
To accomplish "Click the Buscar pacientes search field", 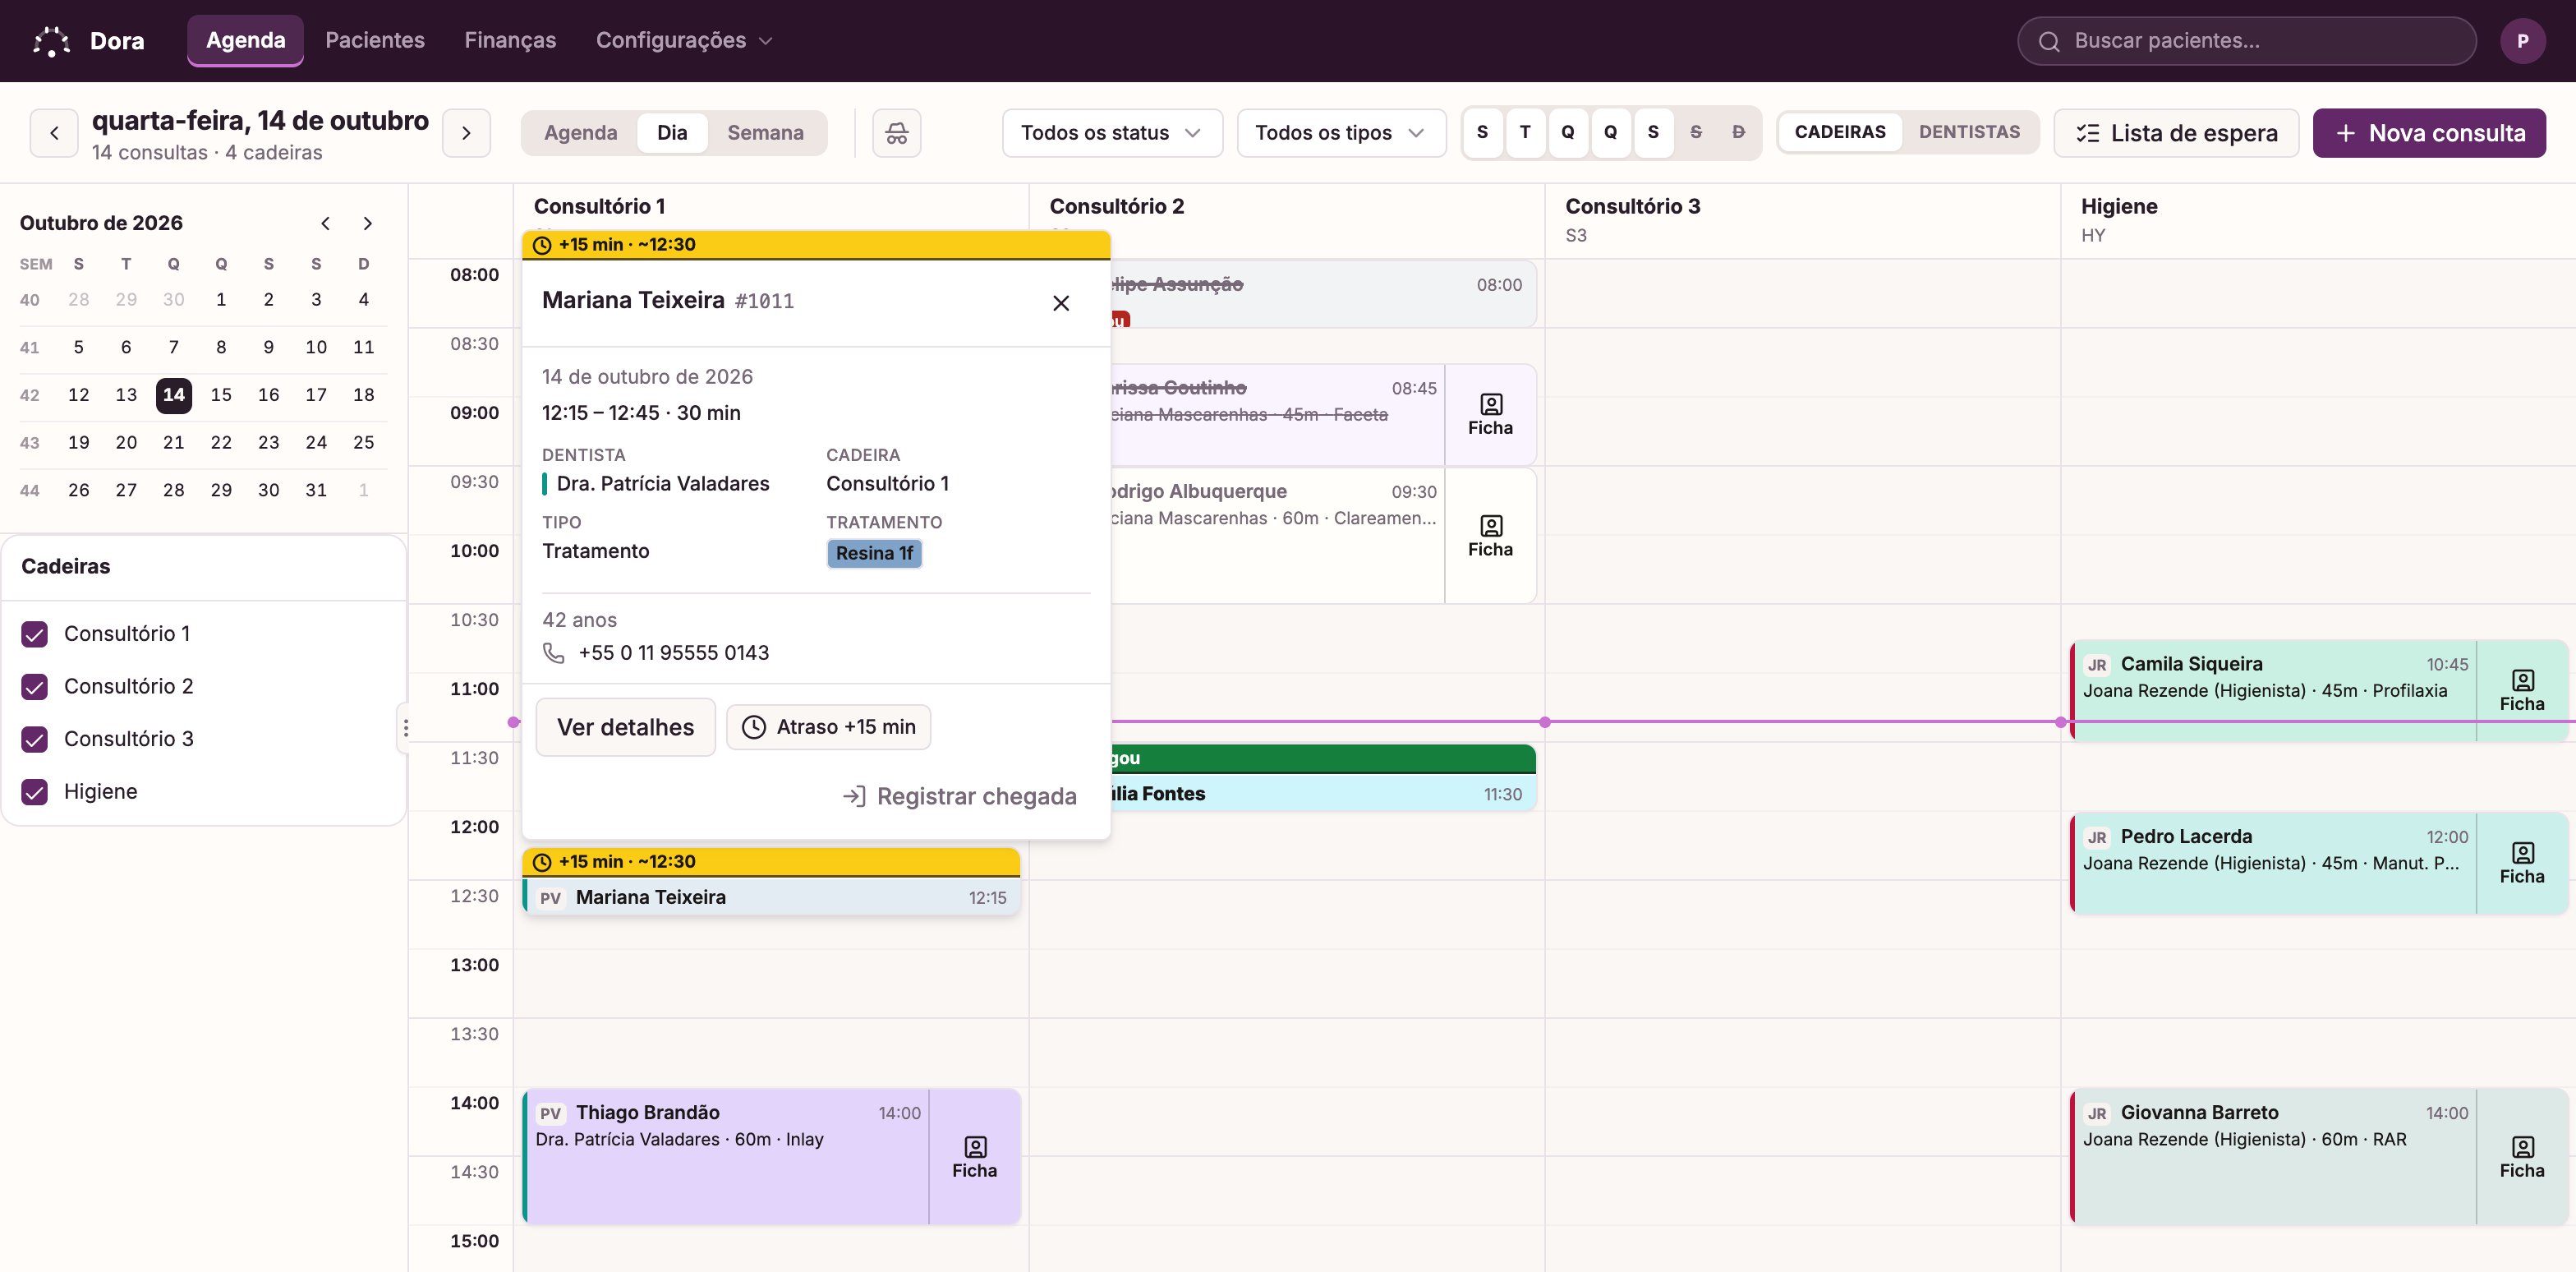I will click(2246, 41).
